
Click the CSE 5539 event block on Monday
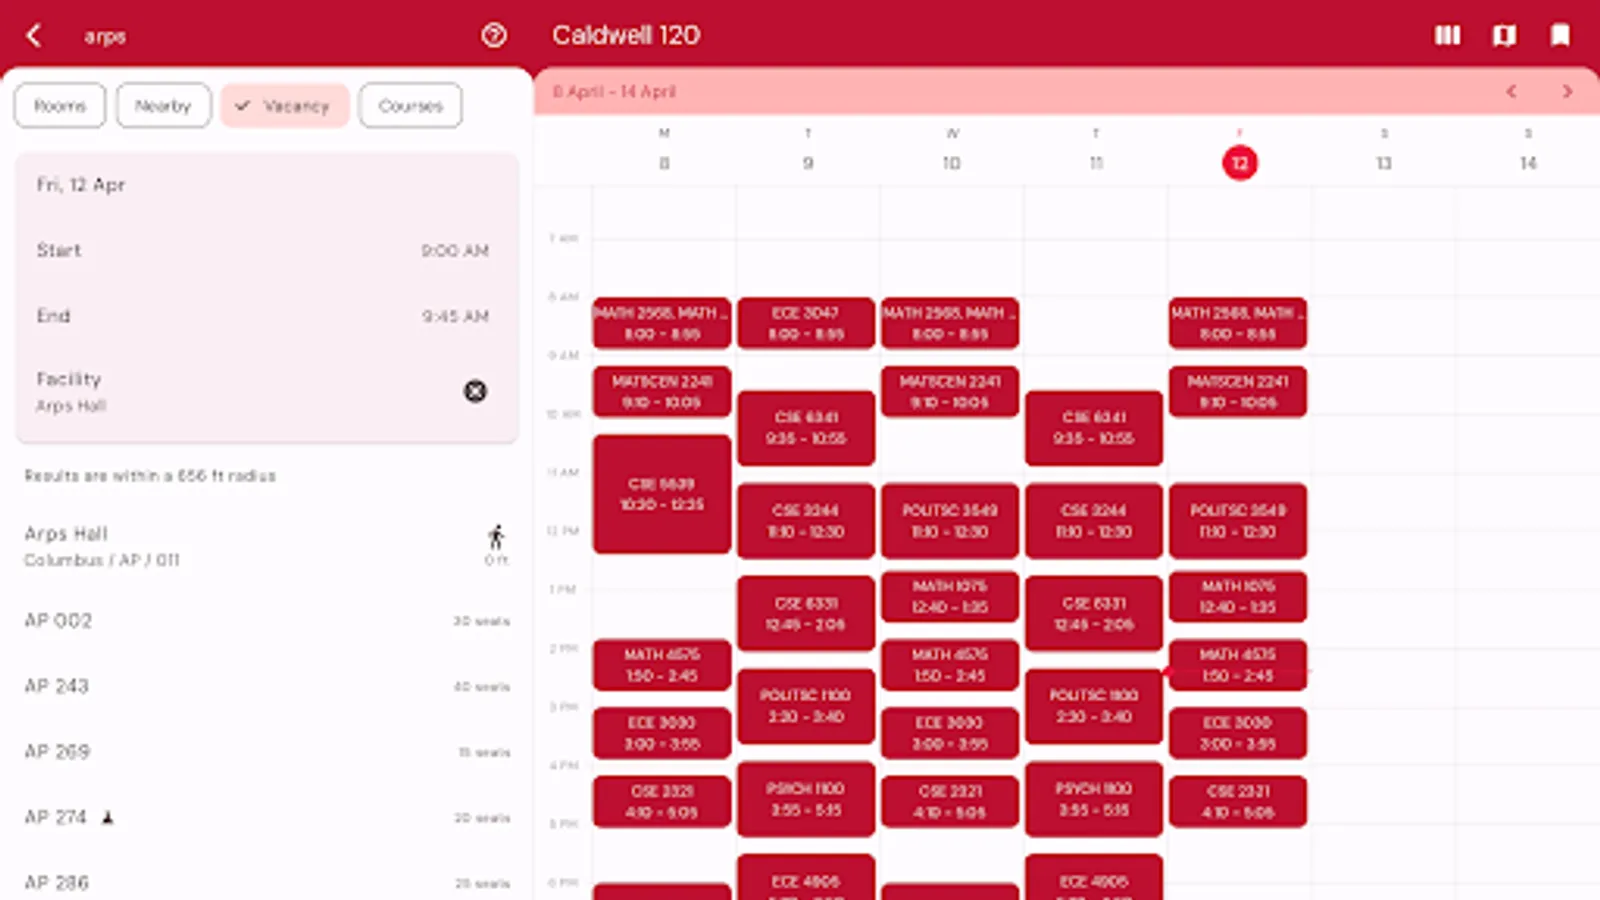[662, 493]
